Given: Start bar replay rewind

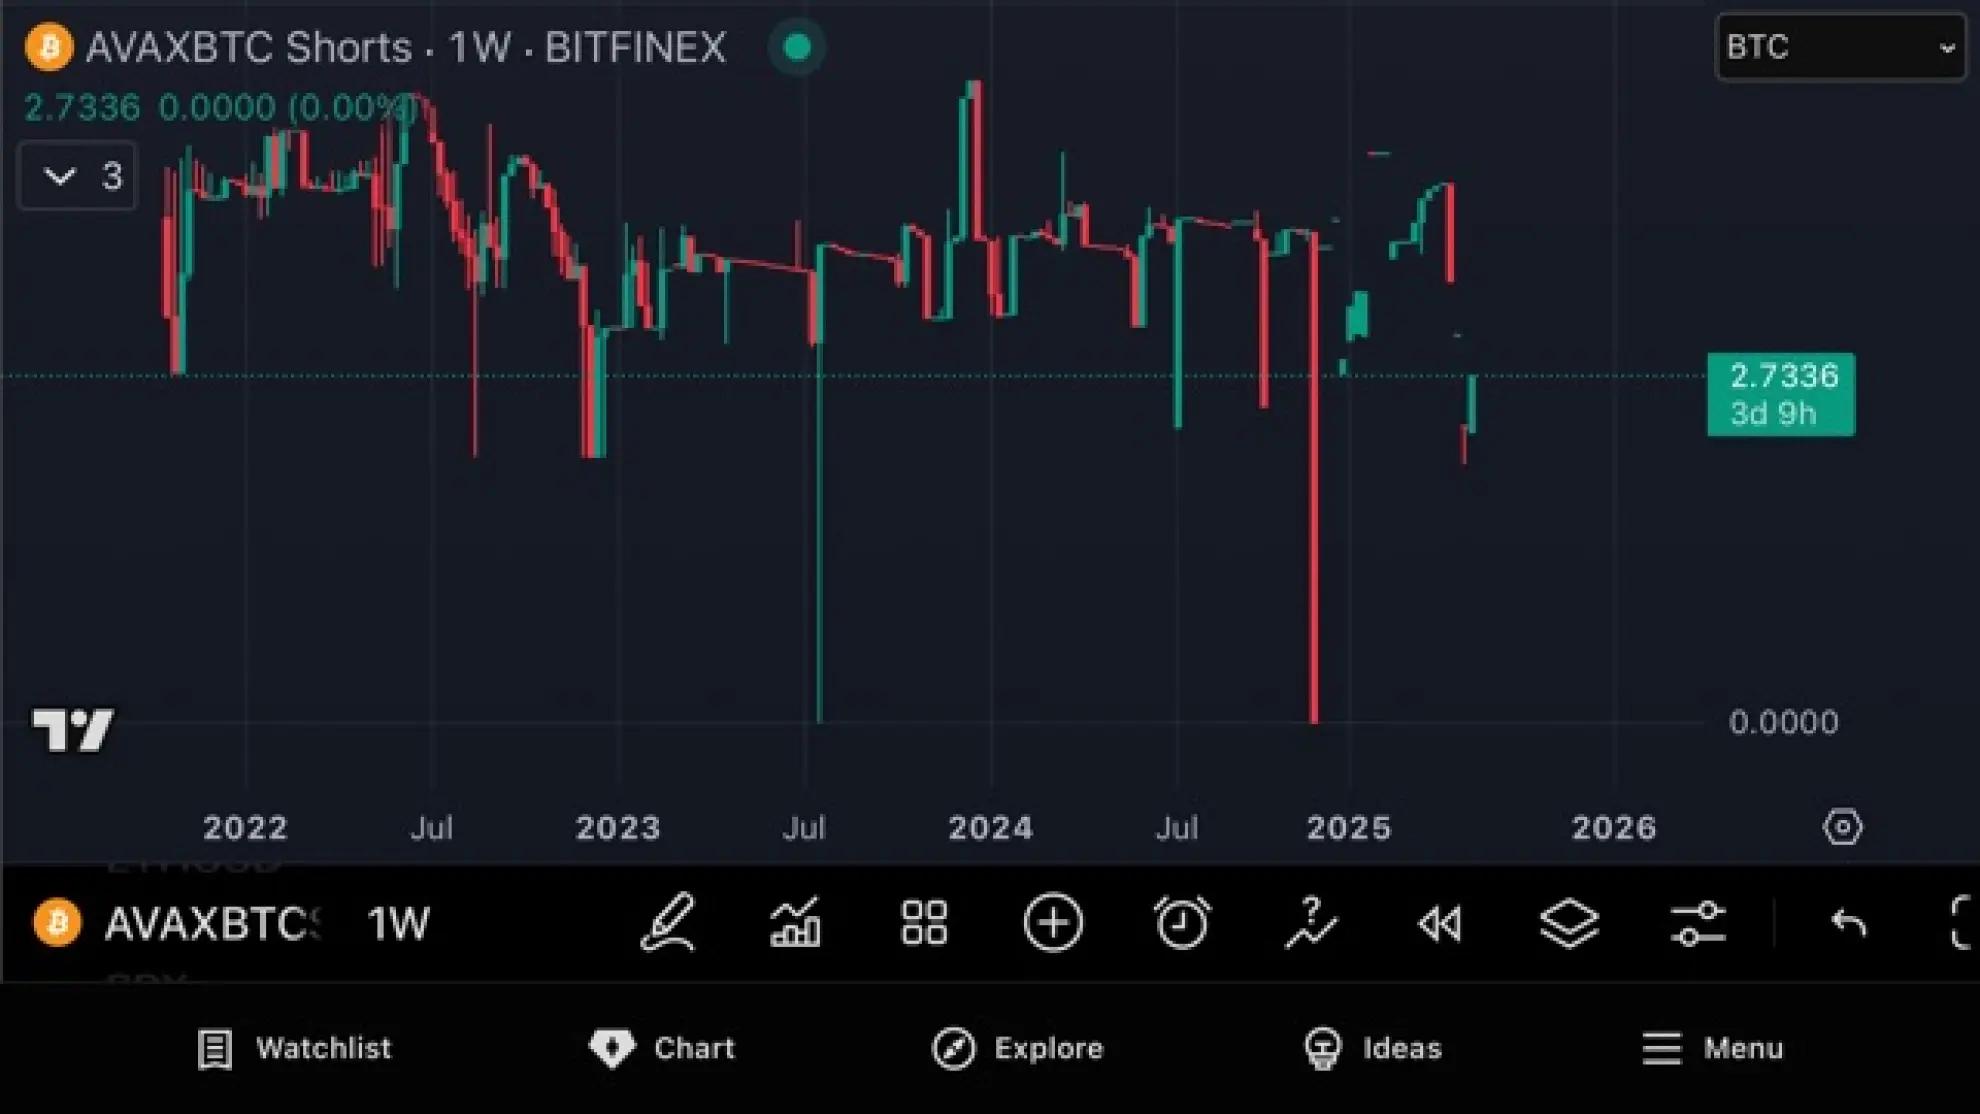Looking at the screenshot, I should pos(1440,923).
